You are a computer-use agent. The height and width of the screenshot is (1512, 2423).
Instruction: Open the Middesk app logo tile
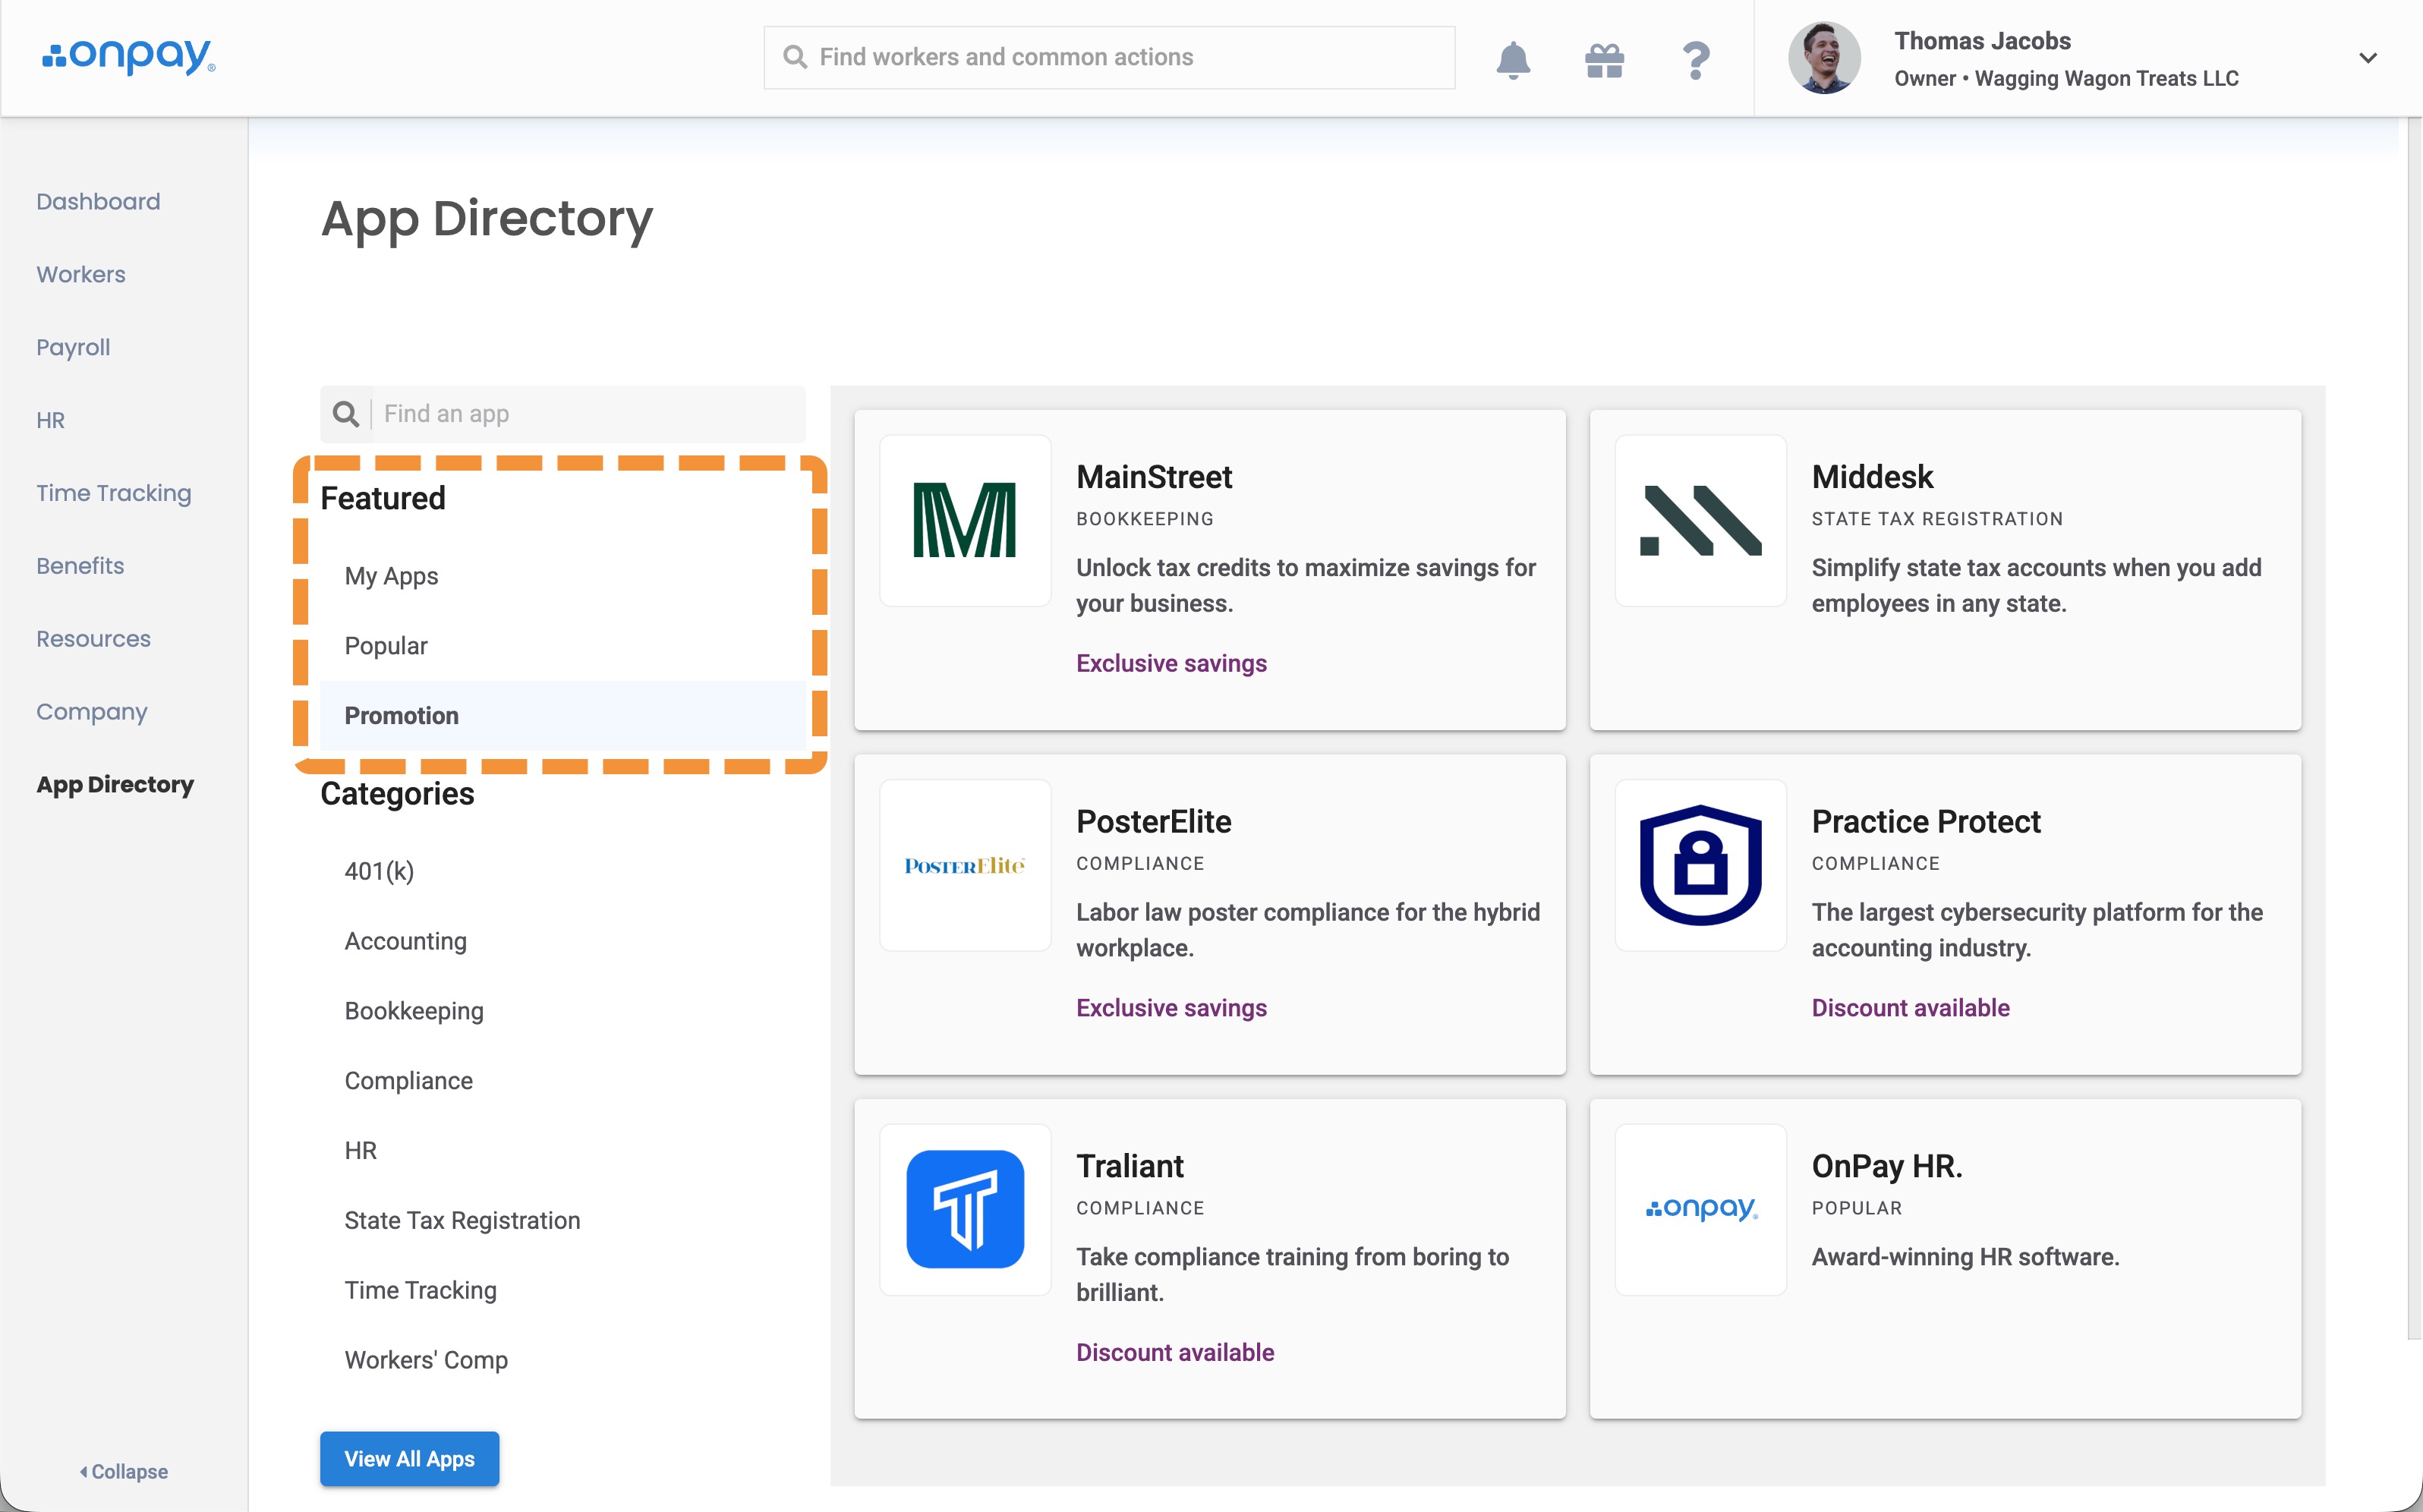click(1700, 520)
